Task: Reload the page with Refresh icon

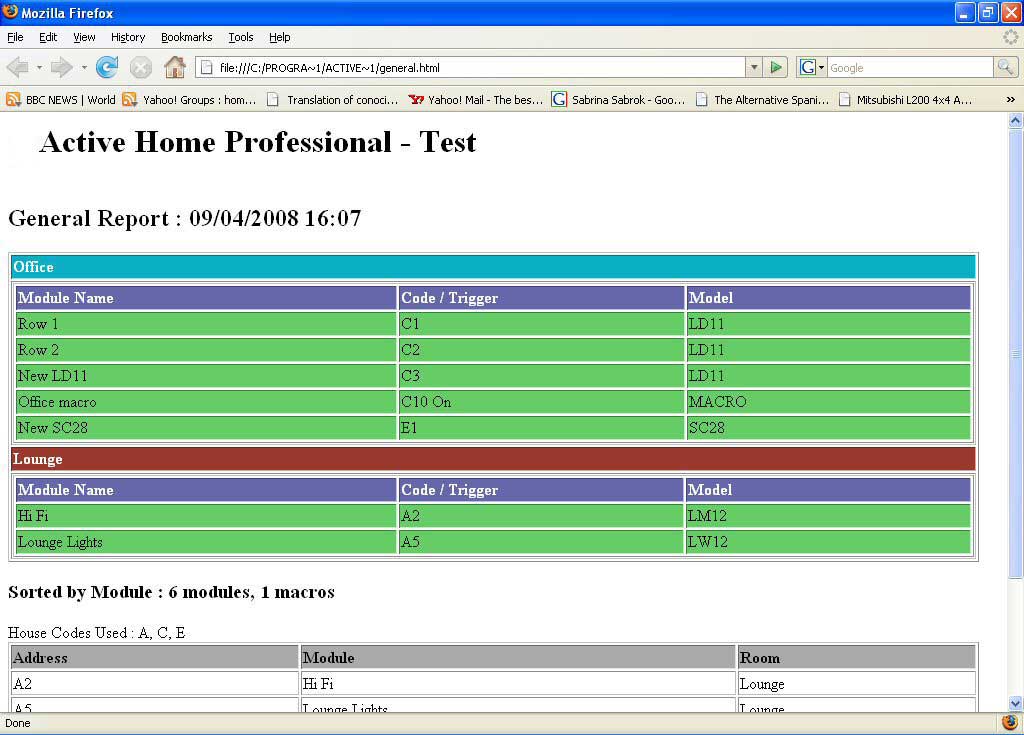Action: [x=107, y=68]
